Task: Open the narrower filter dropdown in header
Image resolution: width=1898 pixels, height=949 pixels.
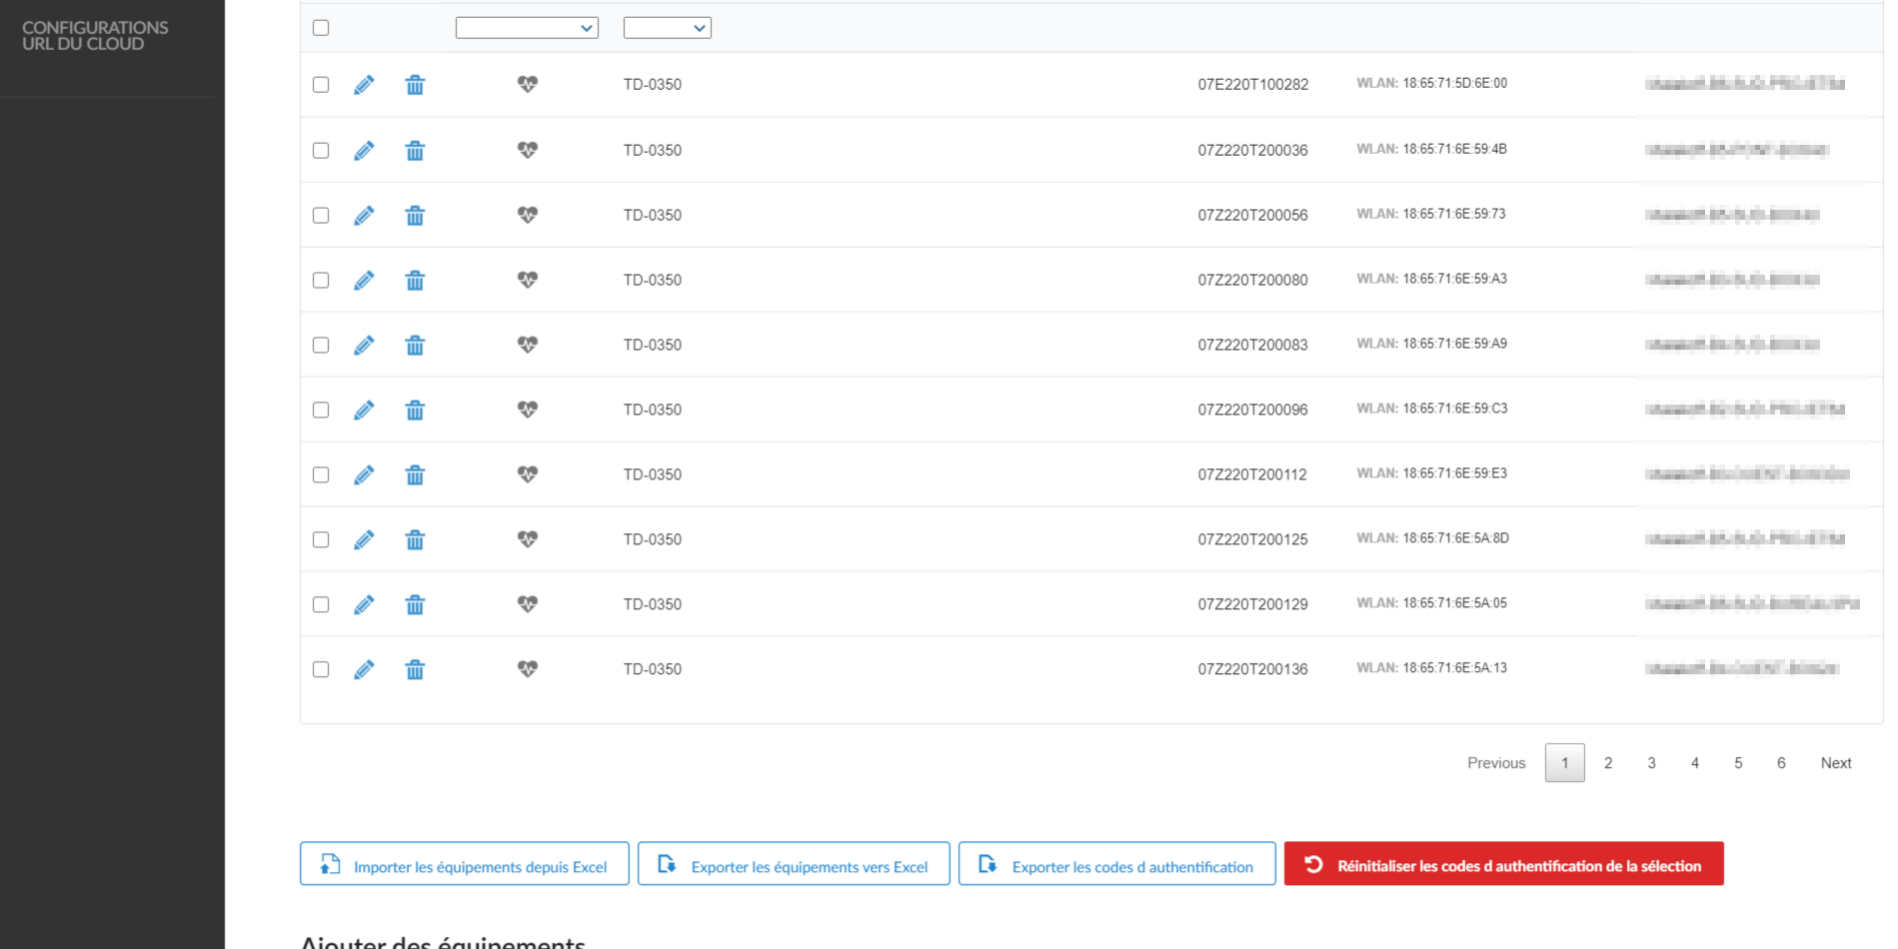Action: coord(667,28)
